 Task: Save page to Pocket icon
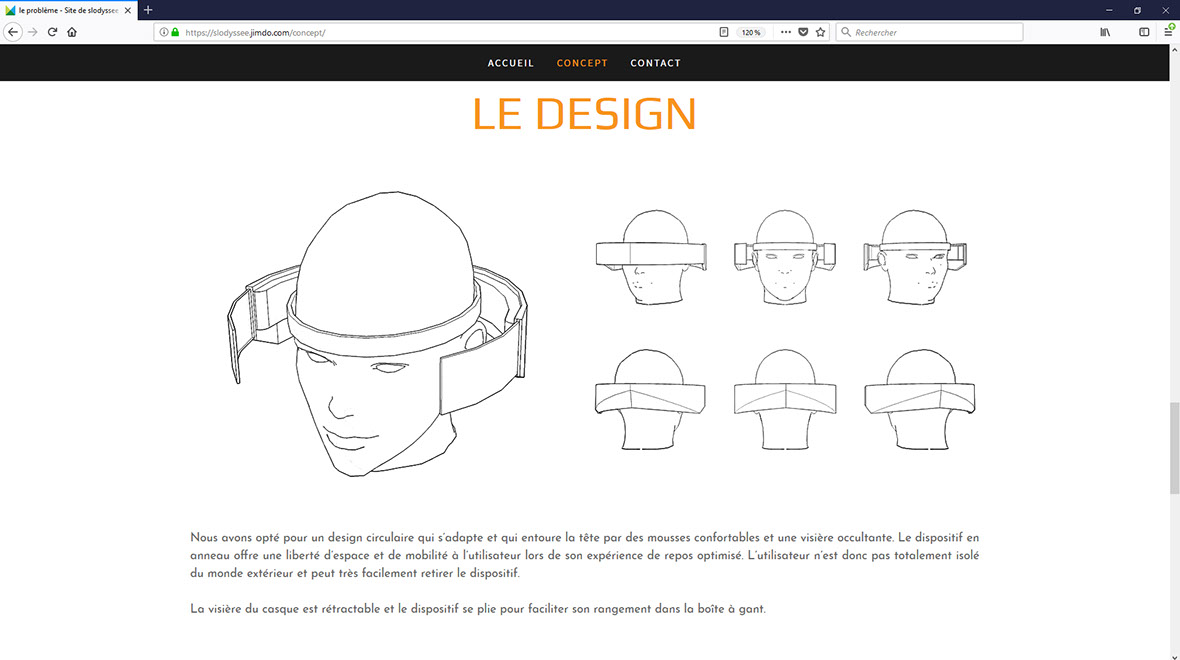pos(803,32)
